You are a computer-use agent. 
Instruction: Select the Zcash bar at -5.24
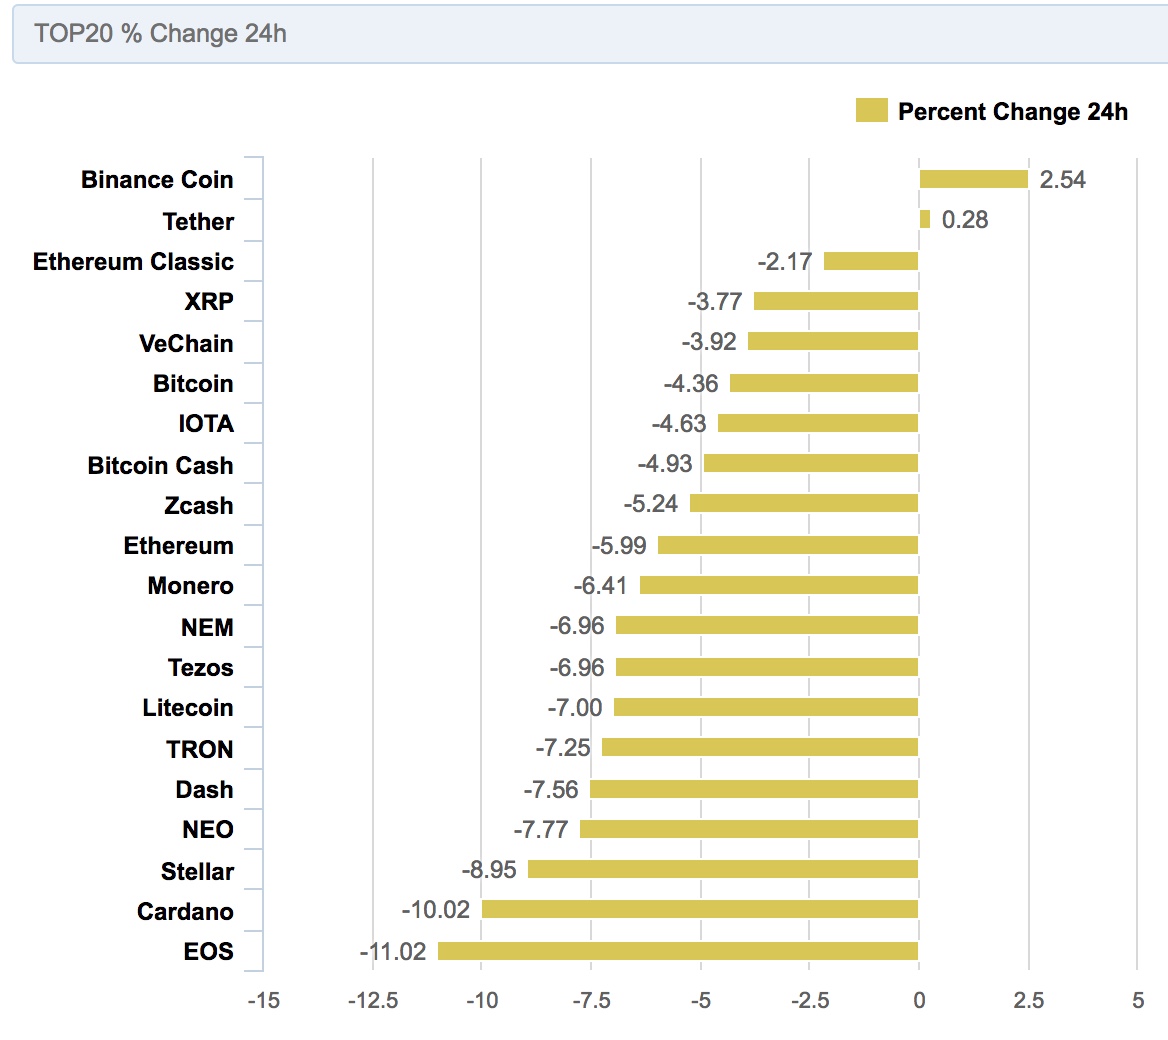[804, 504]
